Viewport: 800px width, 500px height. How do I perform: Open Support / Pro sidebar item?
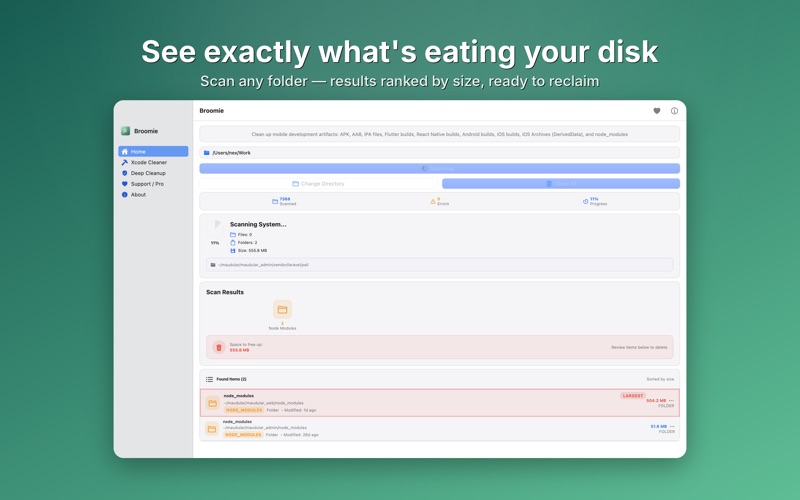tap(153, 184)
